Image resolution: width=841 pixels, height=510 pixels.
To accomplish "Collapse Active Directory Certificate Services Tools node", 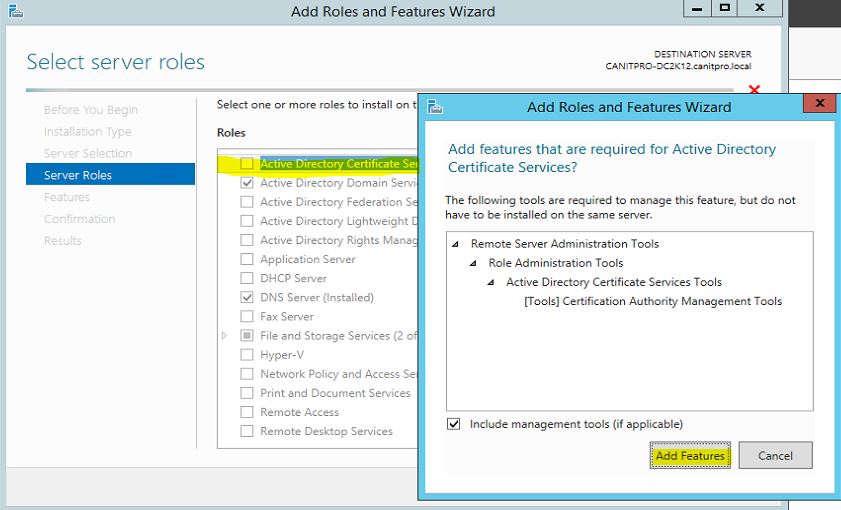I will pos(491,283).
